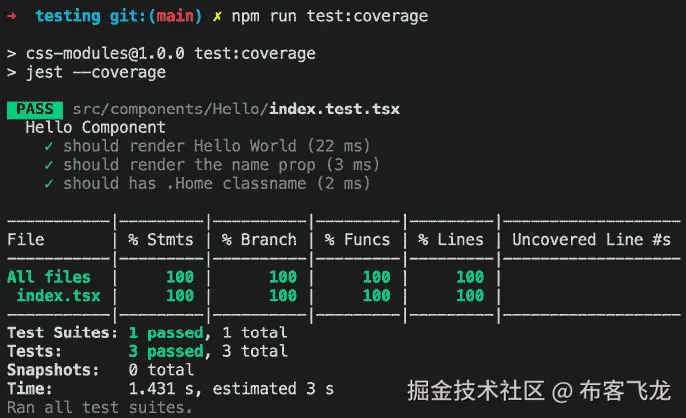Click the green PASS badge
Screen dimensions: 686x418
[35, 109]
